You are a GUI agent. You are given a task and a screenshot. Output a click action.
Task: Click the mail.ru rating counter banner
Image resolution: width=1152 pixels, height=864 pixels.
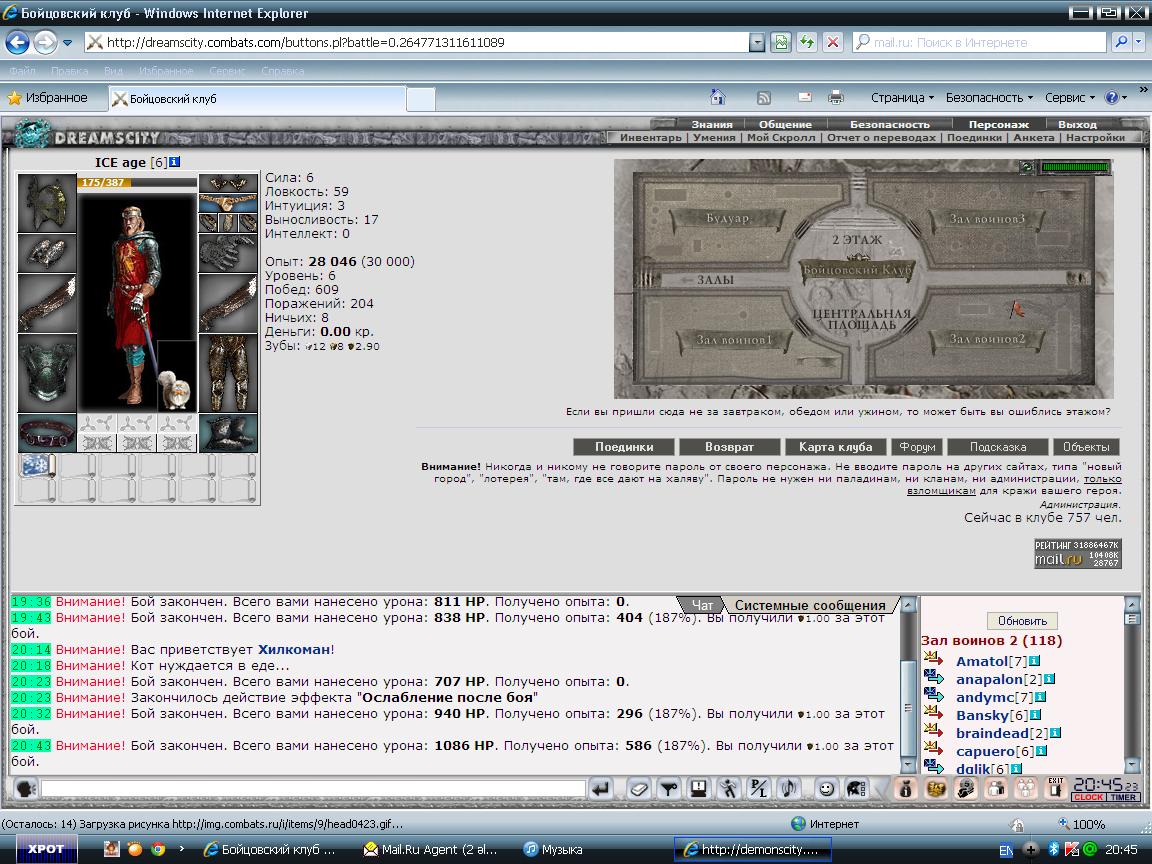tap(1078, 554)
